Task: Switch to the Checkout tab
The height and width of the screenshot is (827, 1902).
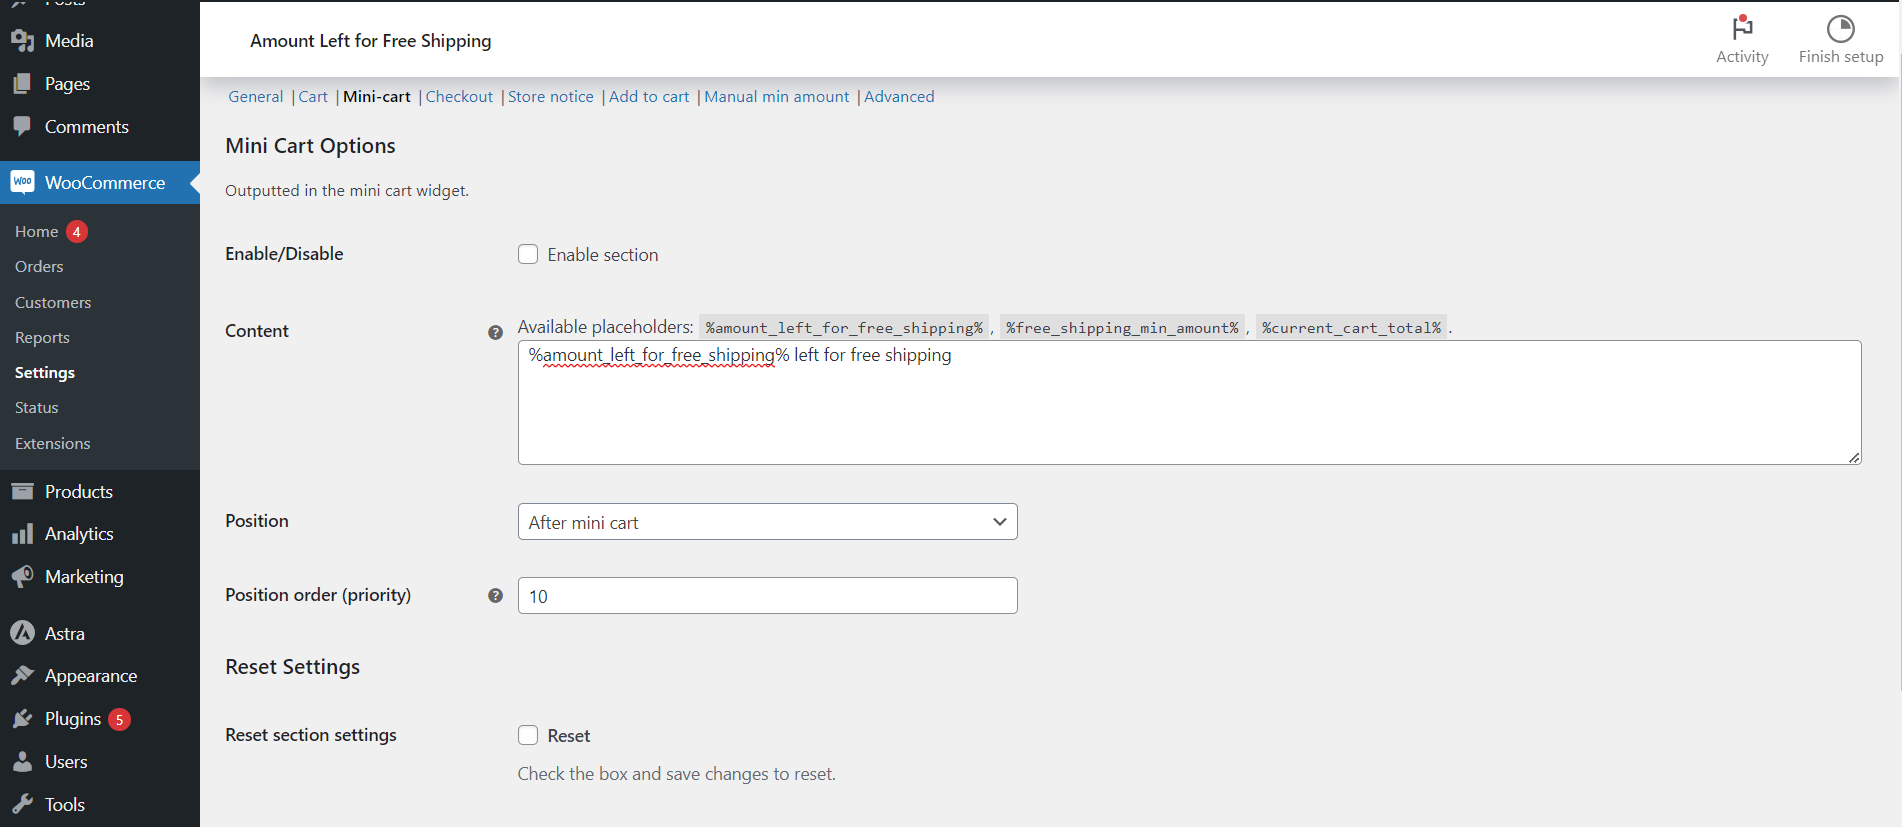Action: 459,97
